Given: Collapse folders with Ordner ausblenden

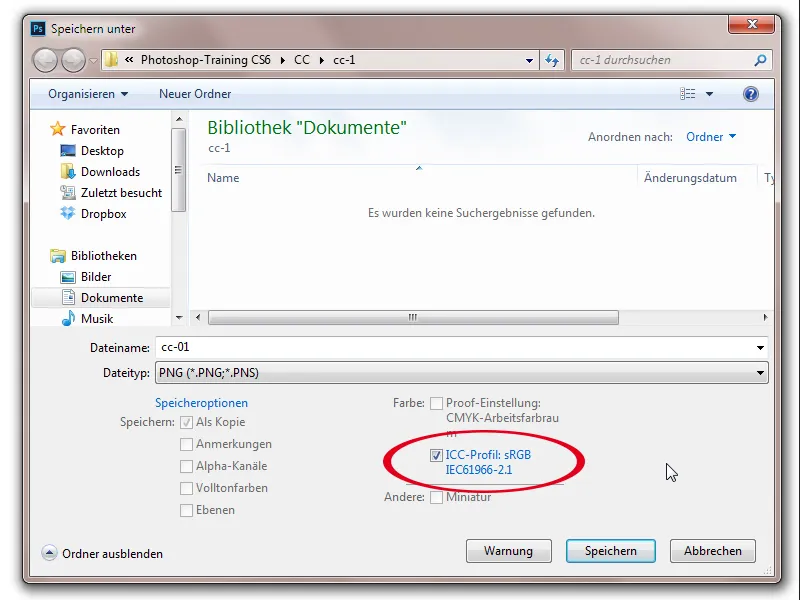Looking at the screenshot, I should click(x=102, y=554).
